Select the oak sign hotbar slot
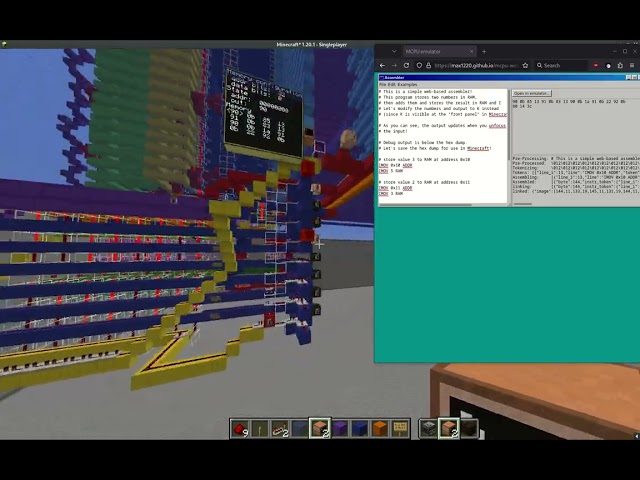 tap(400, 429)
